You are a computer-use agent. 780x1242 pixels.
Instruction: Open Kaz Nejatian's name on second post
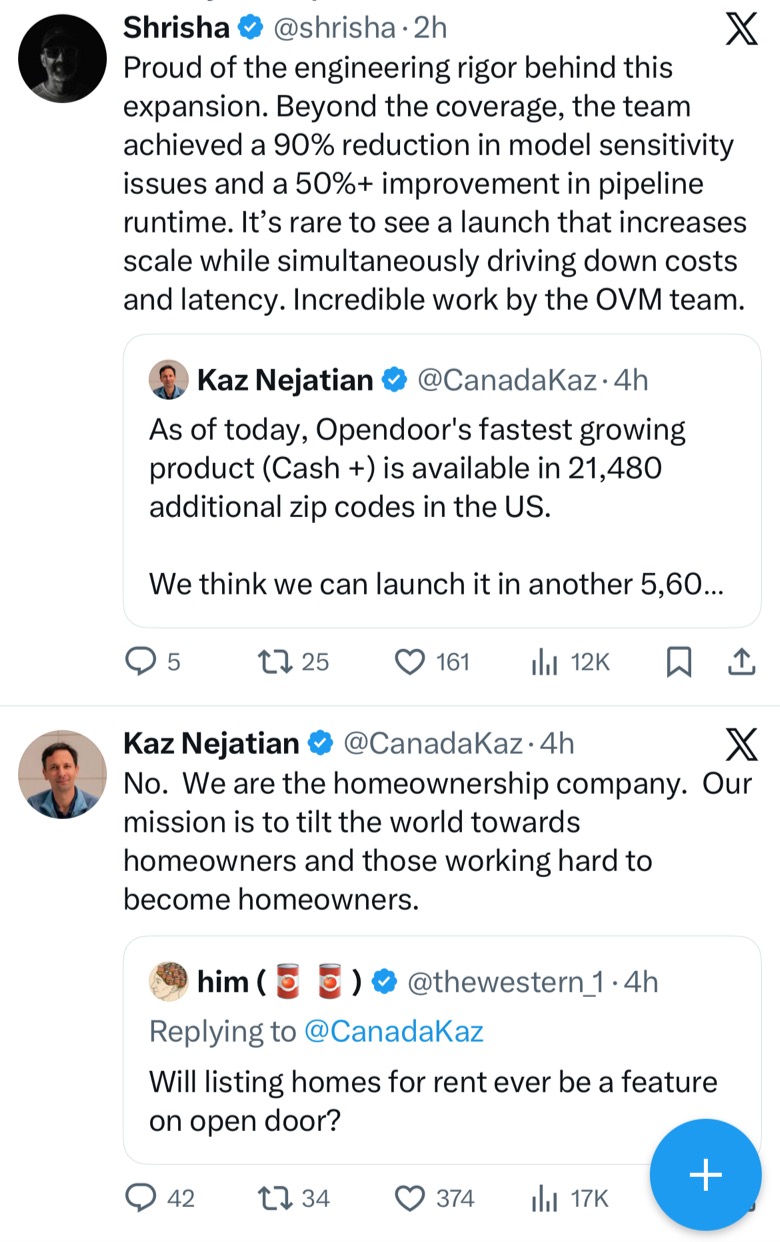(211, 743)
